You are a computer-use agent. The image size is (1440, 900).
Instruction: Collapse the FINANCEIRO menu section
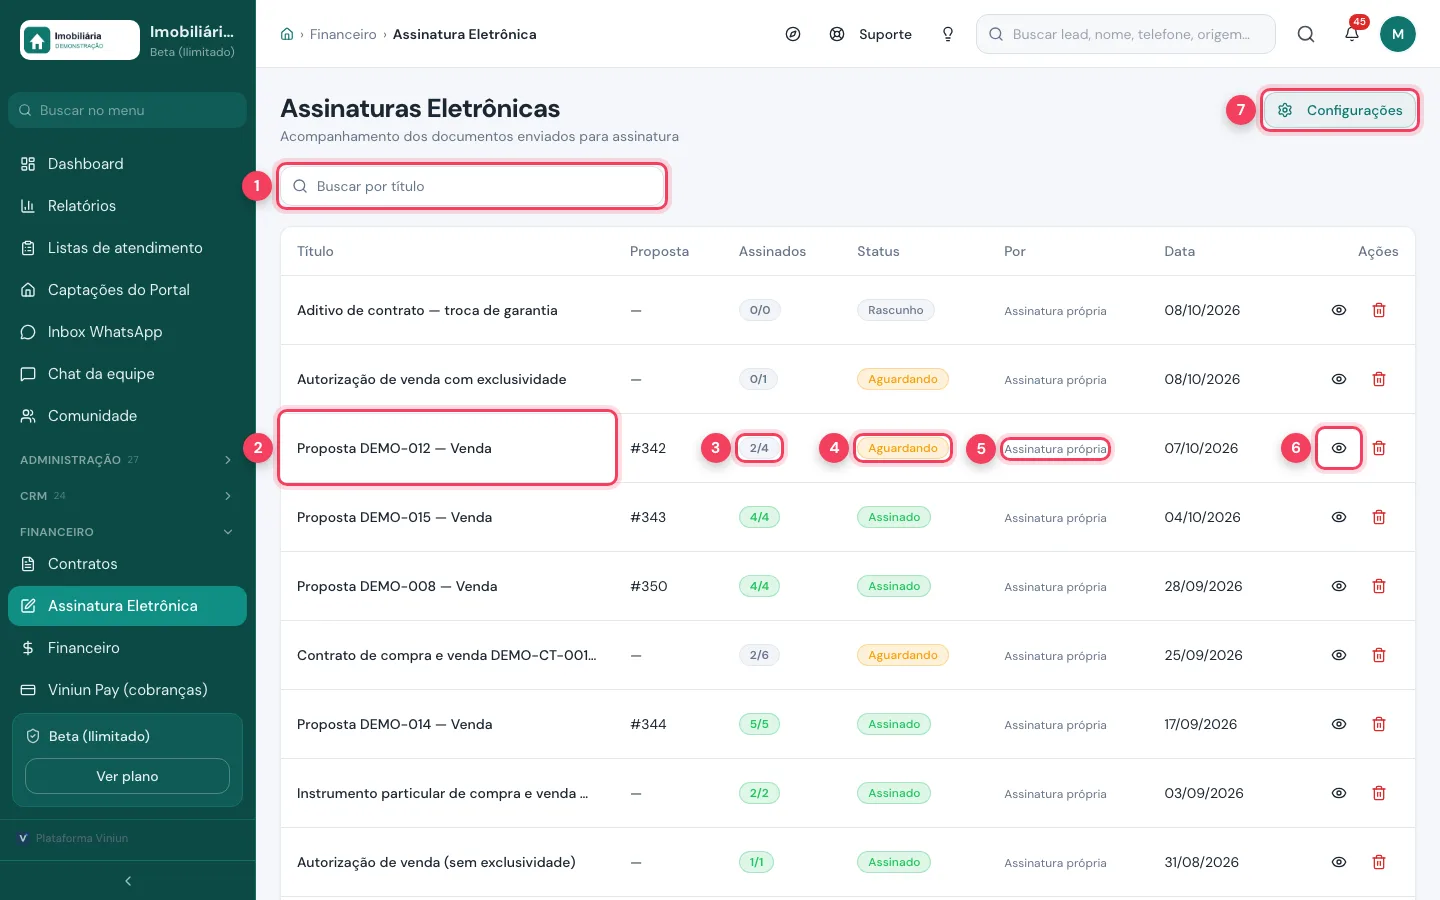pyautogui.click(x=127, y=532)
